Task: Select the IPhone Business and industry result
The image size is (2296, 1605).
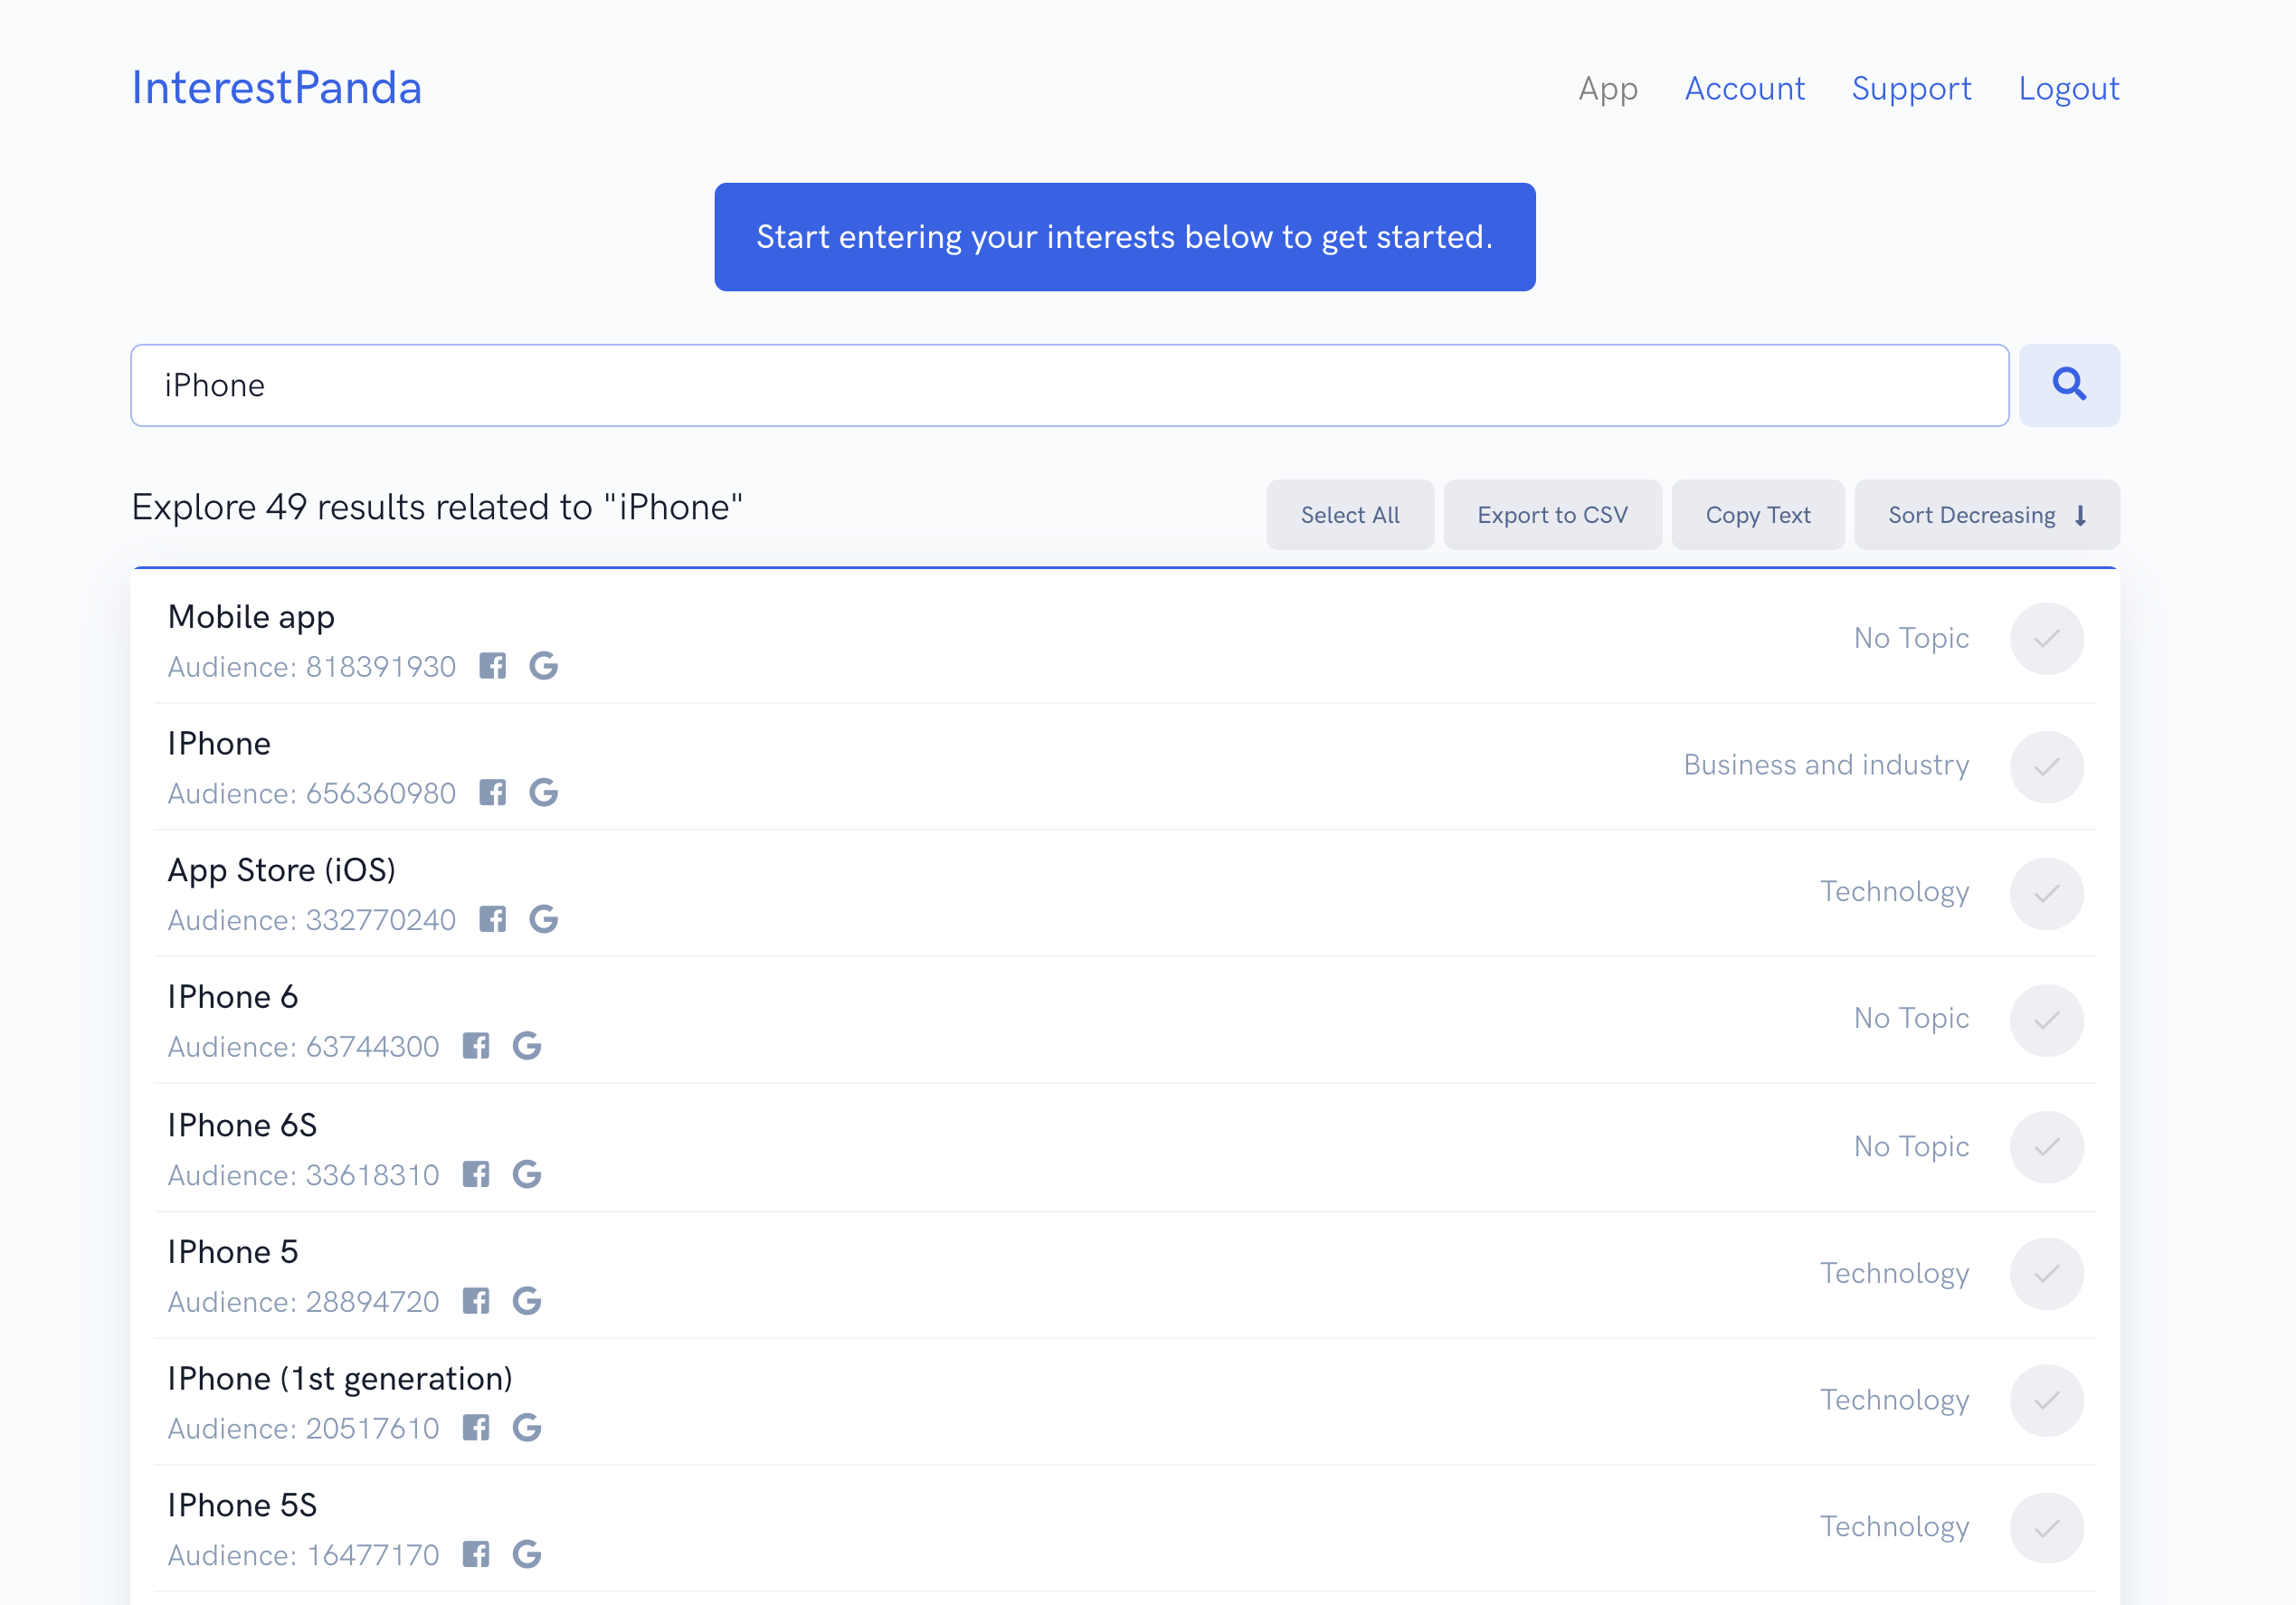Action: [x=2046, y=766]
